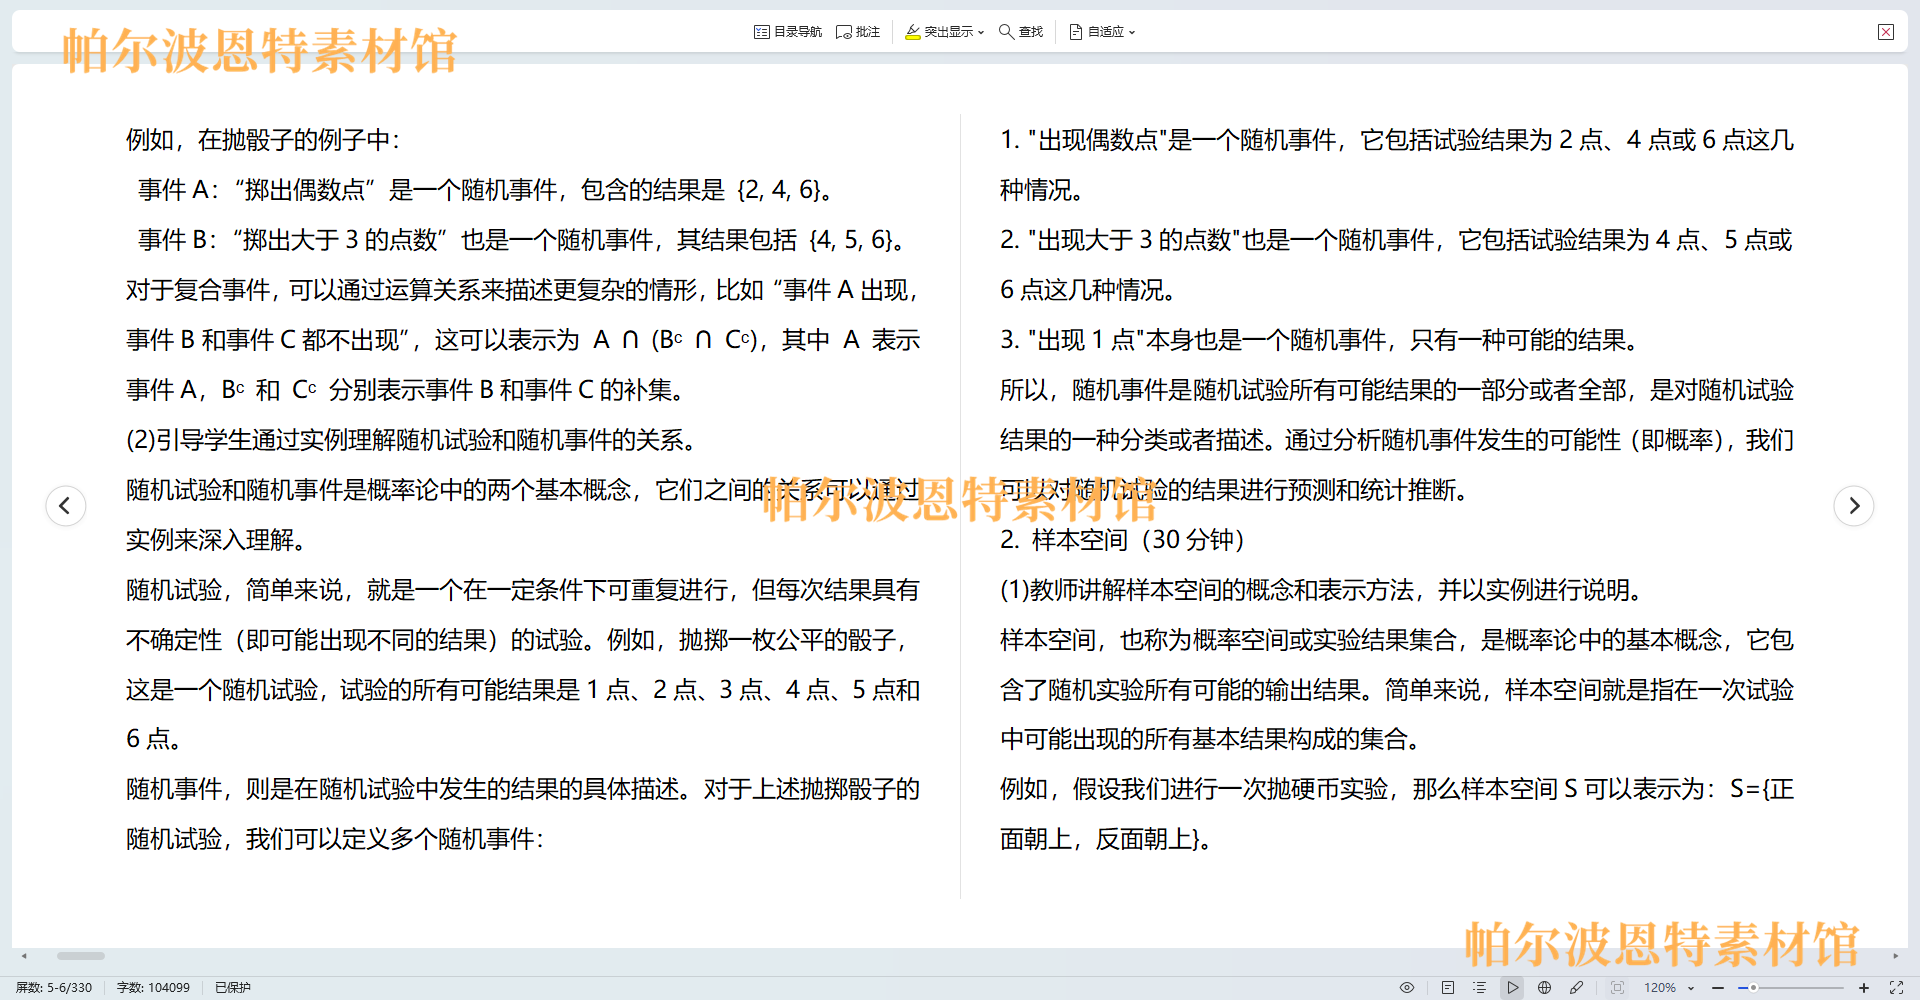This screenshot has width=1920, height=1000.
Task: Click 已保护 protection status
Action: pos(233,988)
